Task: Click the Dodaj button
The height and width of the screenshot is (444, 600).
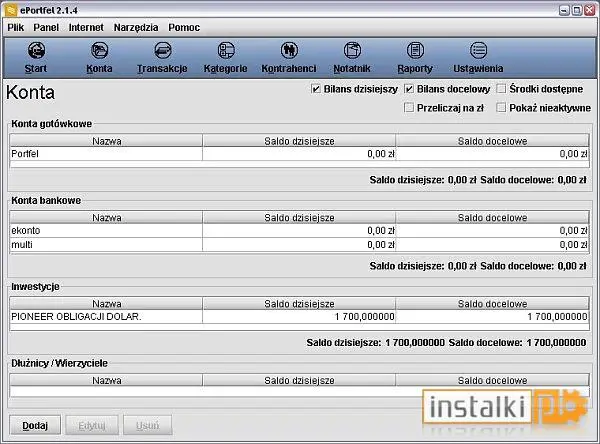Action: point(35,425)
